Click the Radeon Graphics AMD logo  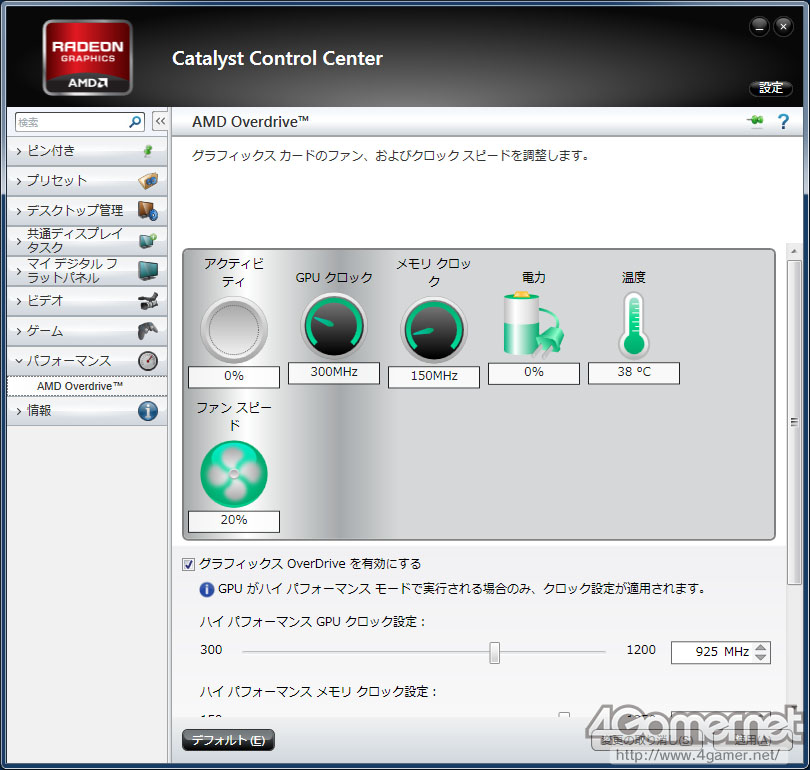pyautogui.click(x=87, y=58)
